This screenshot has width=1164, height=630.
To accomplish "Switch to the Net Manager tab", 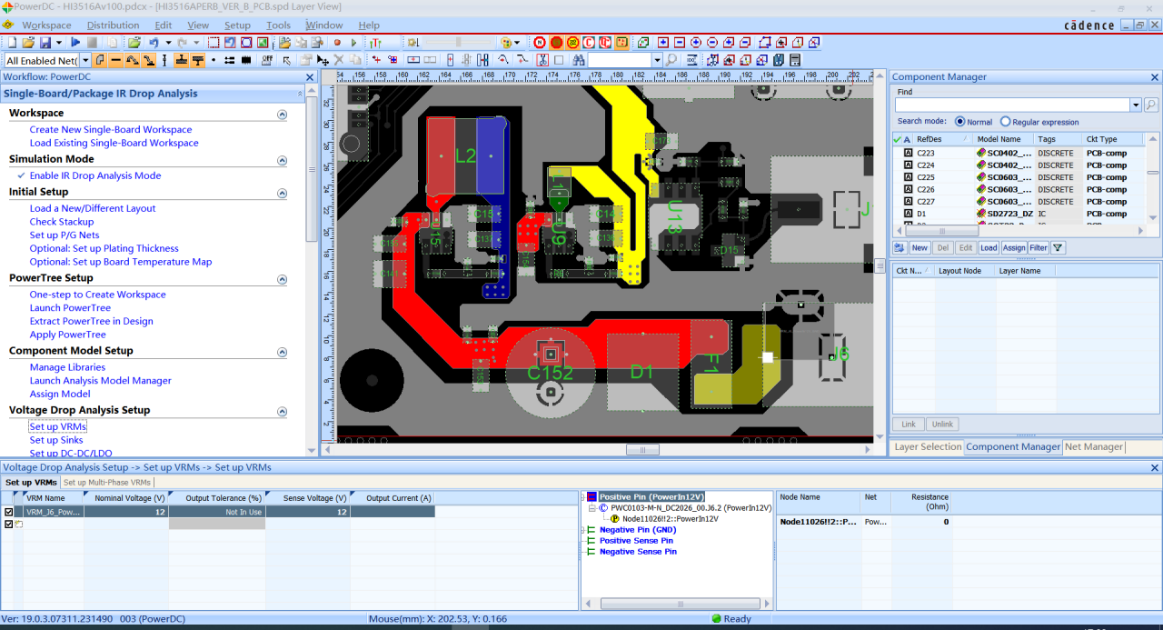I will coord(1093,447).
